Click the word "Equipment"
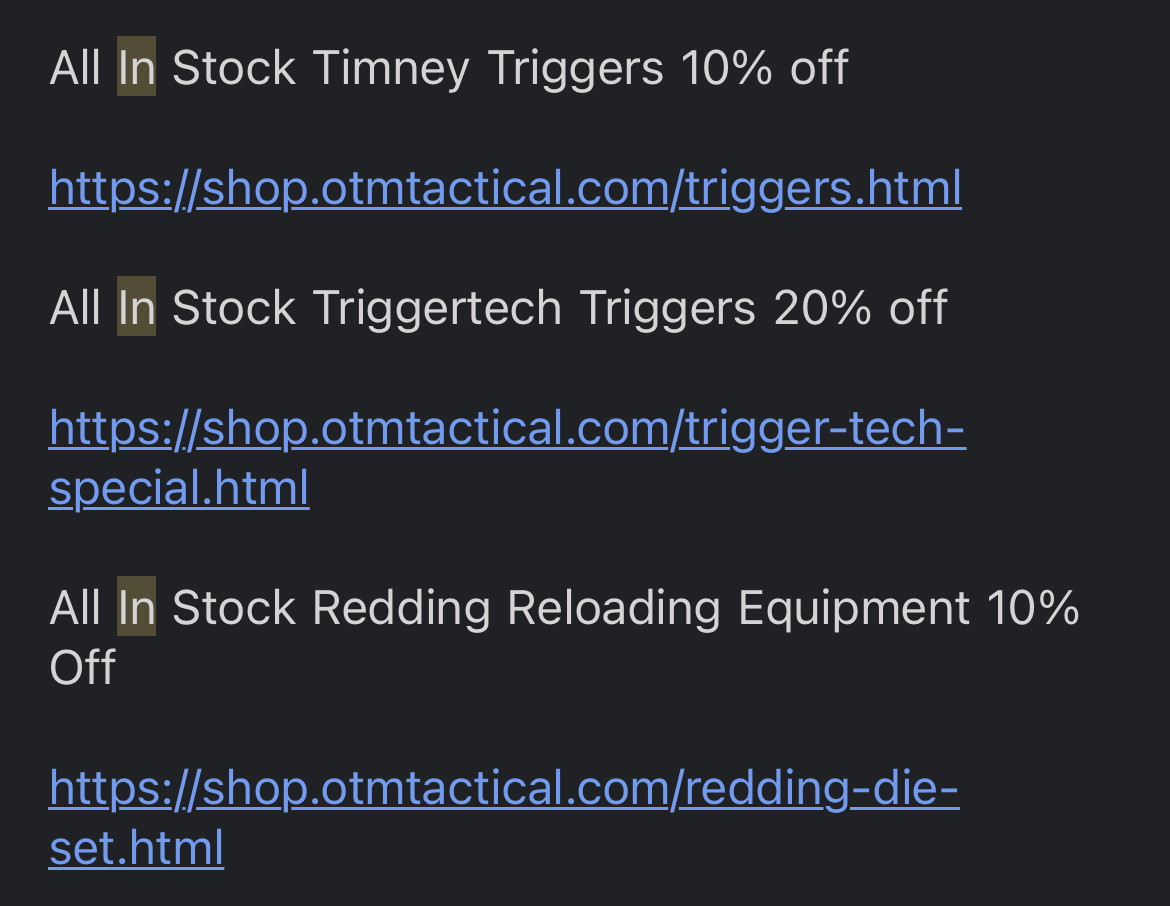1170x906 pixels. [854, 607]
